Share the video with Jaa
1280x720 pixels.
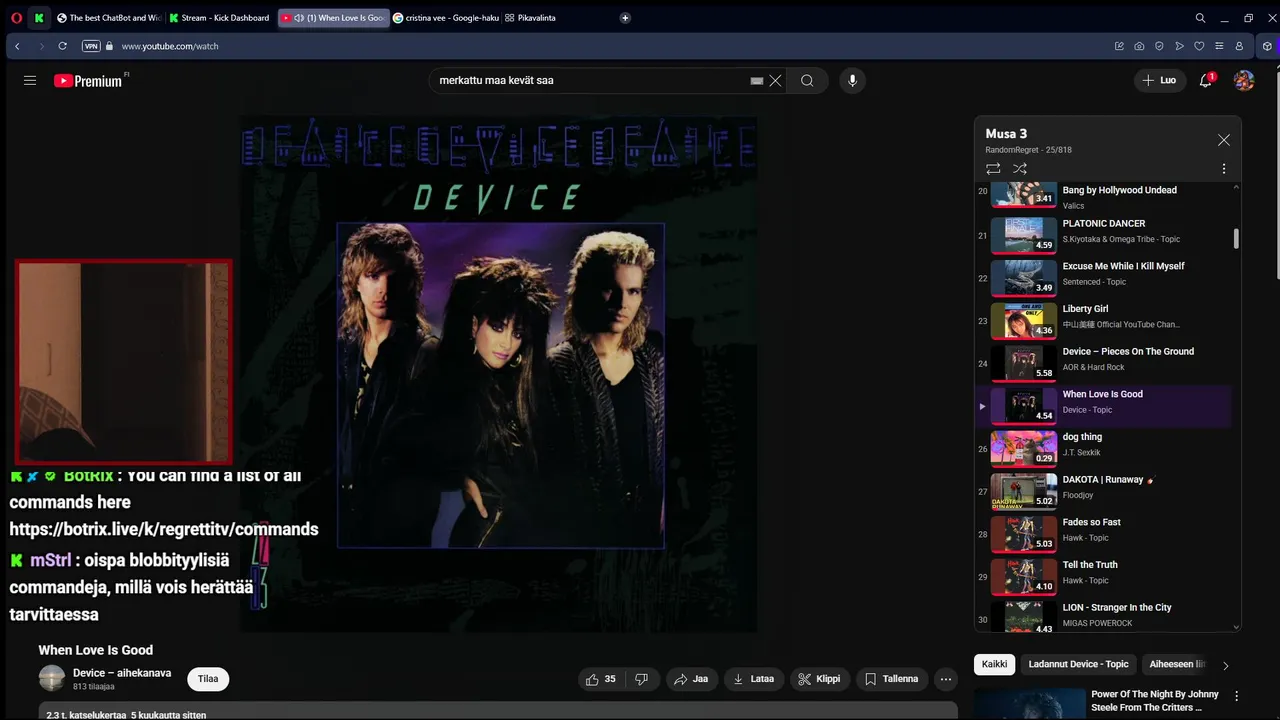tap(691, 679)
